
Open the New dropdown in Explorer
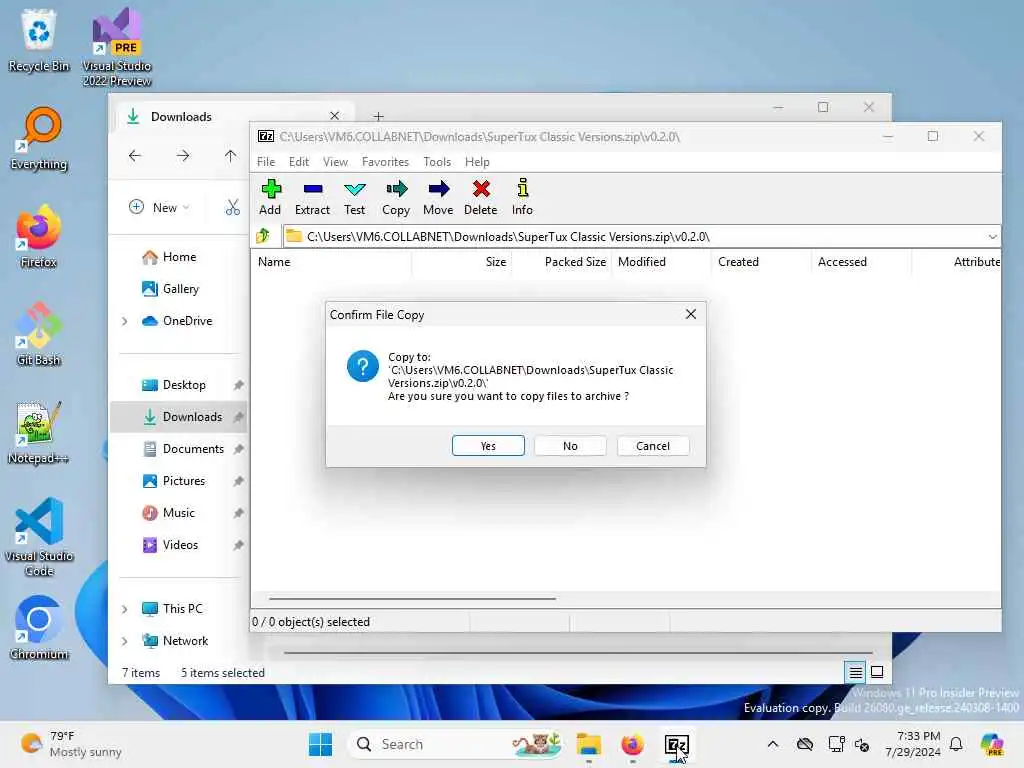[x=159, y=207]
